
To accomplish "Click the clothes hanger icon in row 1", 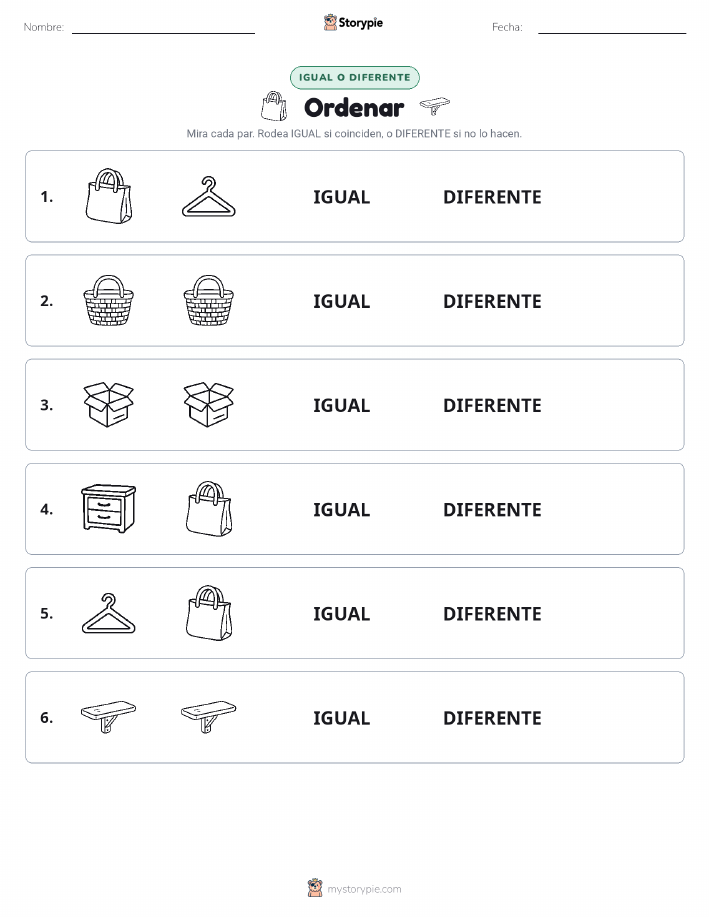I will point(209,197).
